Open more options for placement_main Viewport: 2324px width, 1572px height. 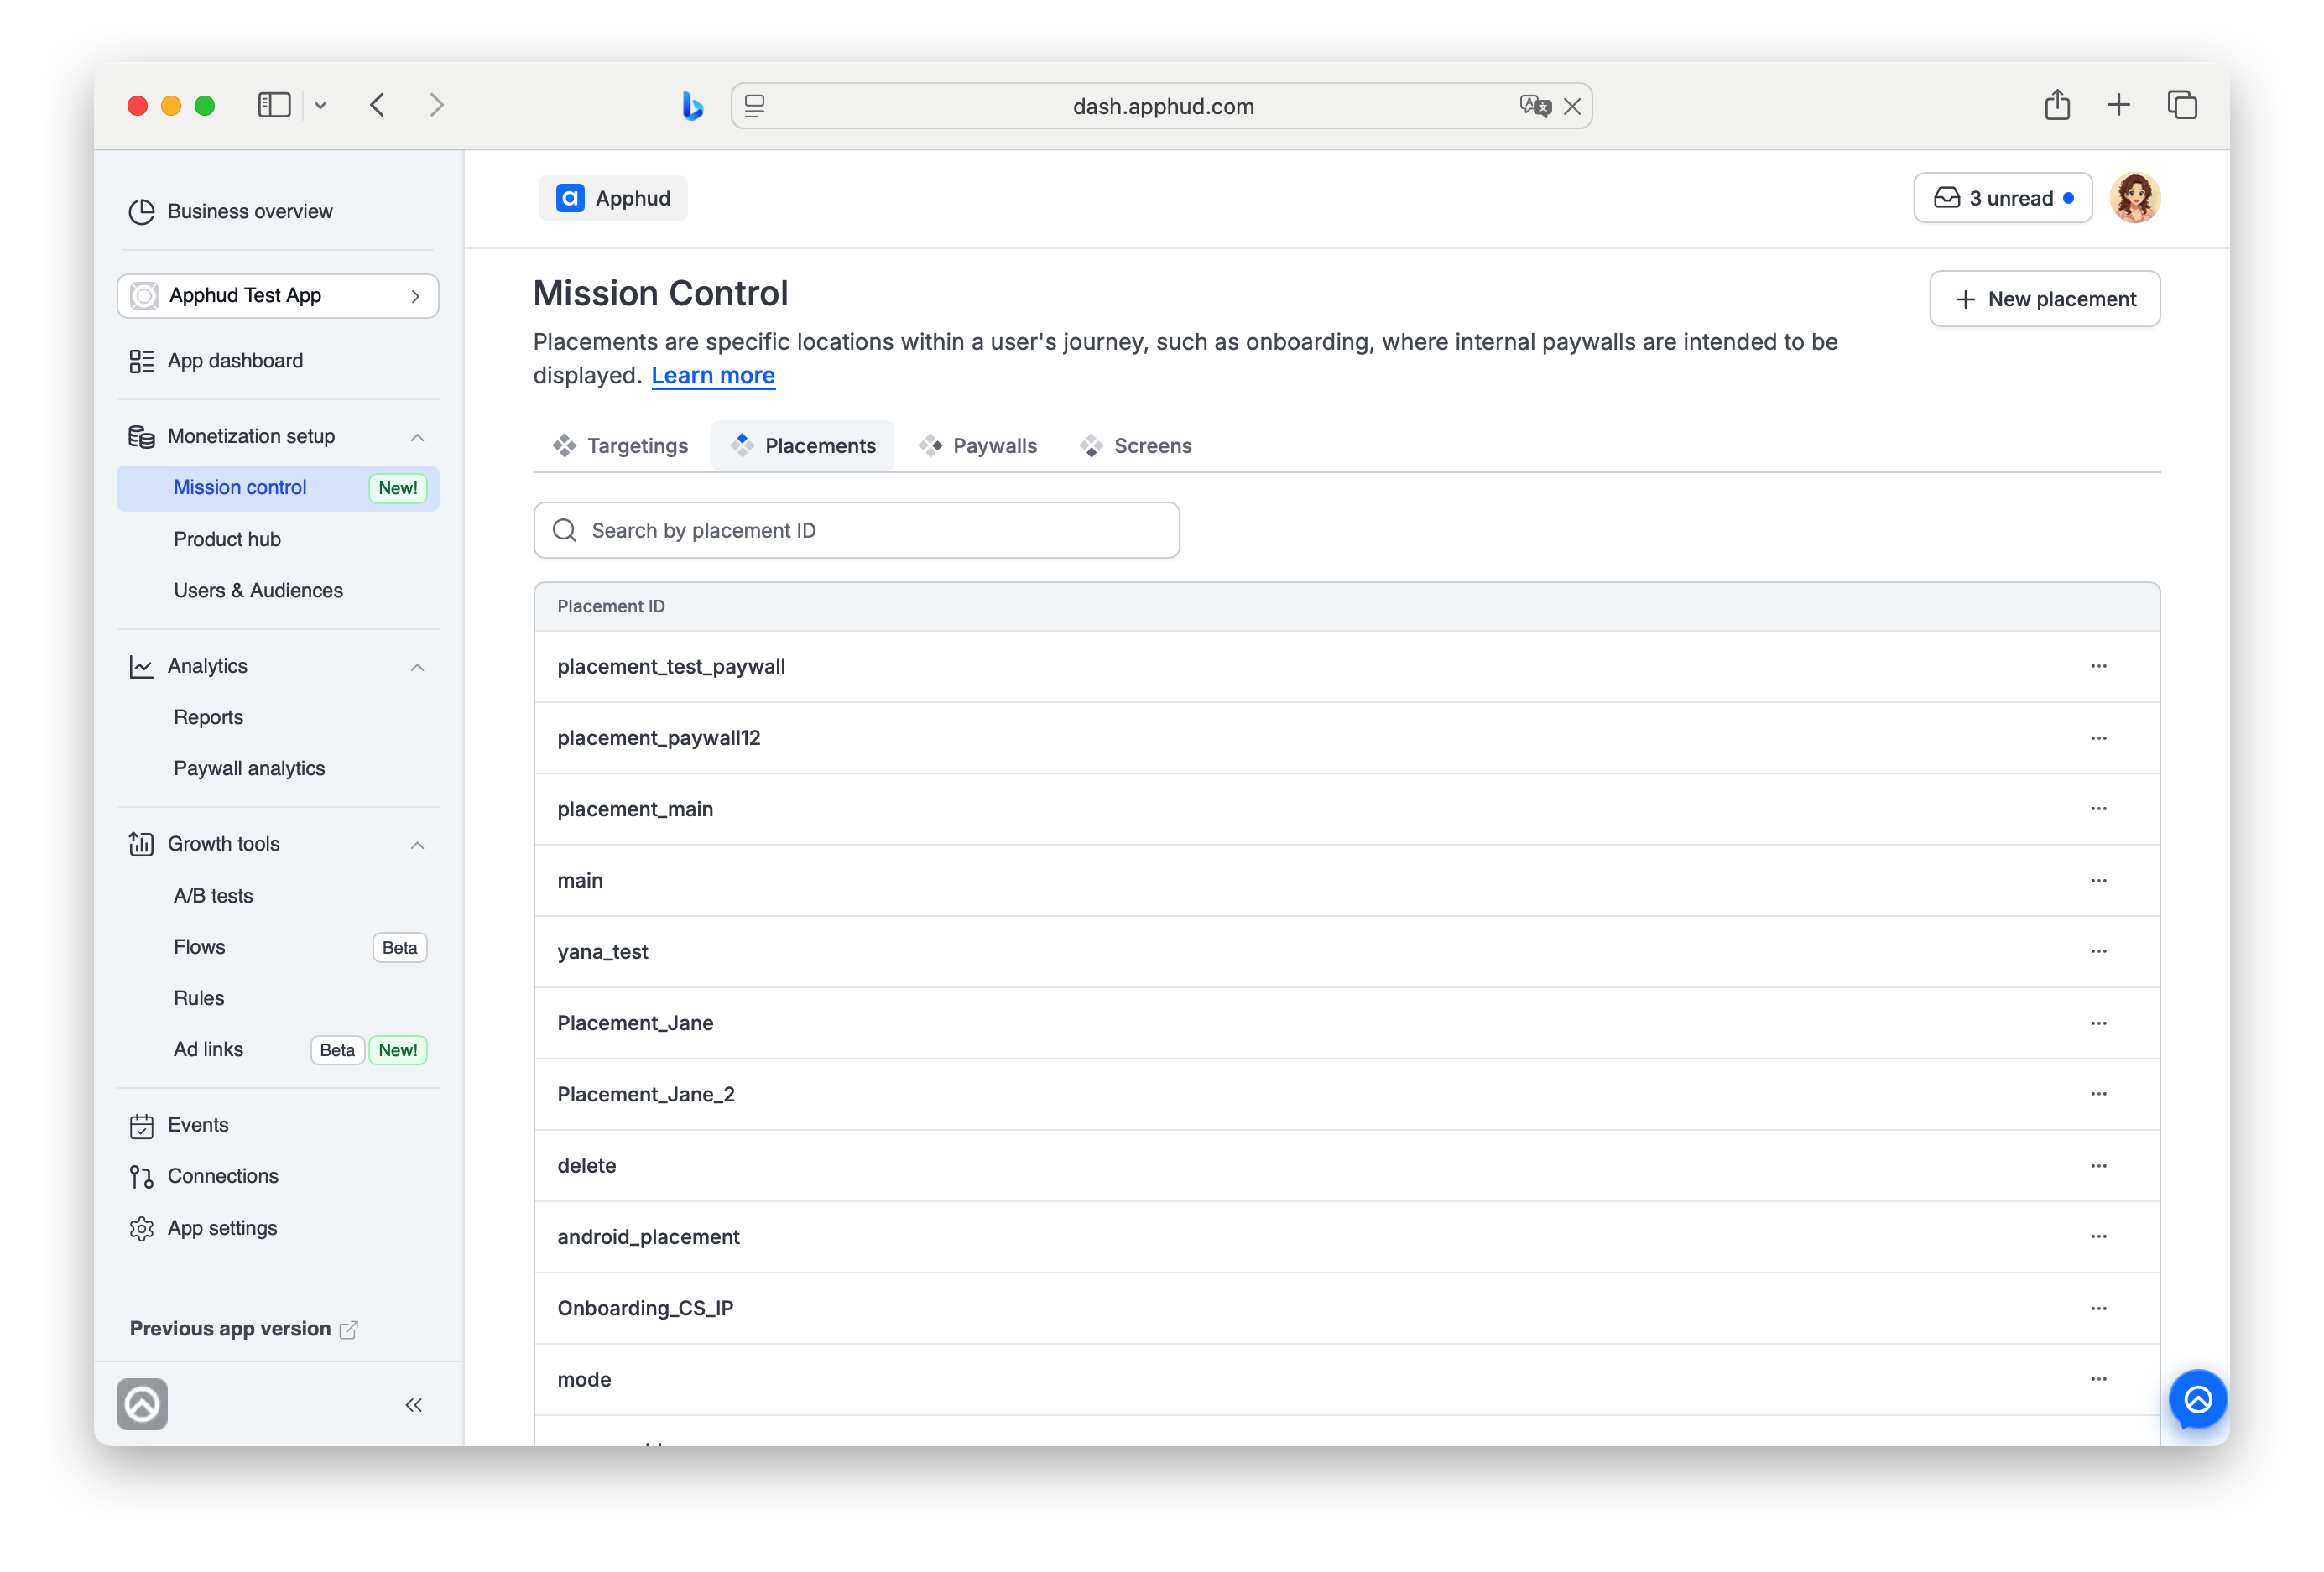2098,808
